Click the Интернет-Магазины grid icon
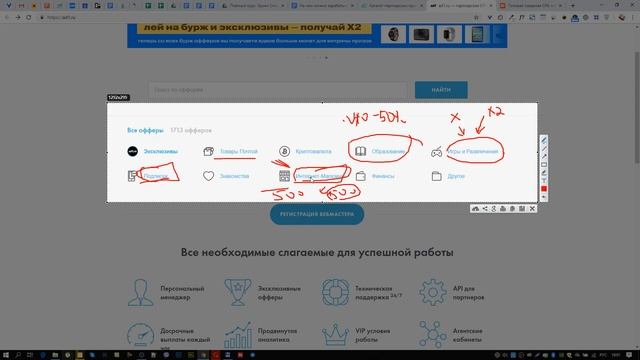 coord(284,176)
